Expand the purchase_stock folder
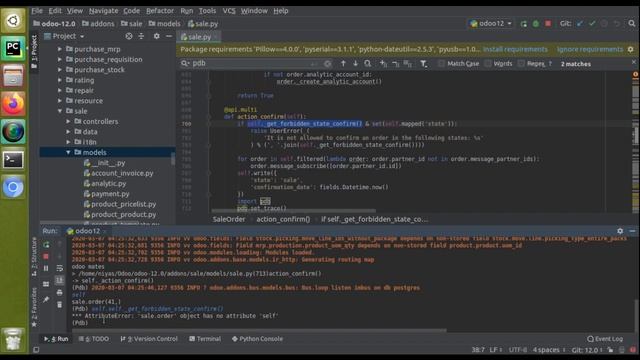Viewport: 640px width, 360px height. [60, 70]
